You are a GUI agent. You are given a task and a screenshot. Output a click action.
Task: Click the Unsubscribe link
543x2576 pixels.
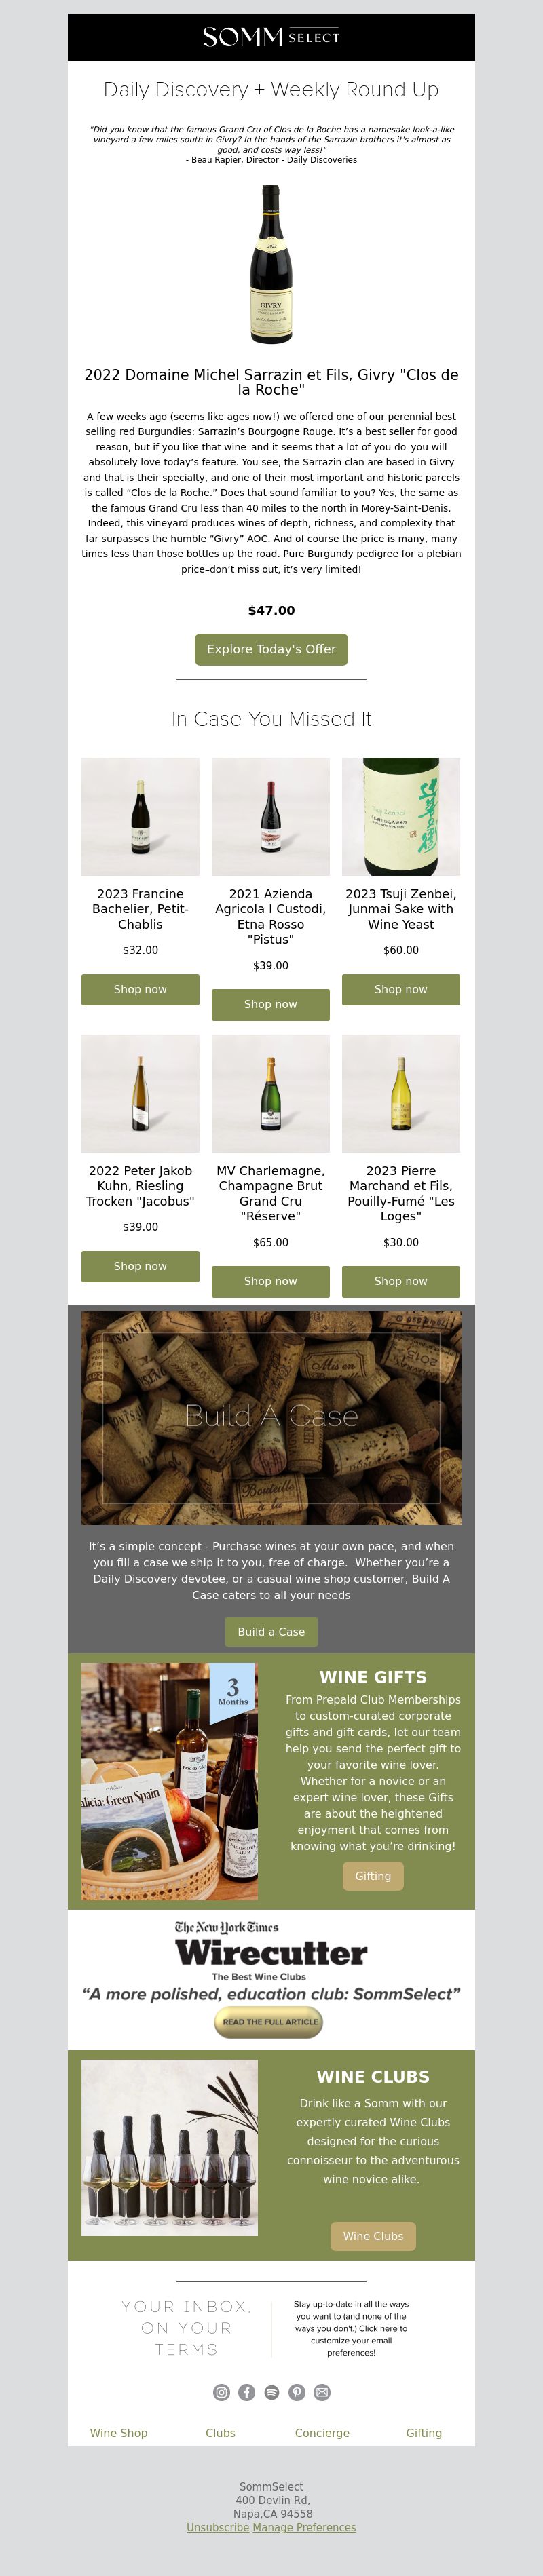pos(218,2527)
